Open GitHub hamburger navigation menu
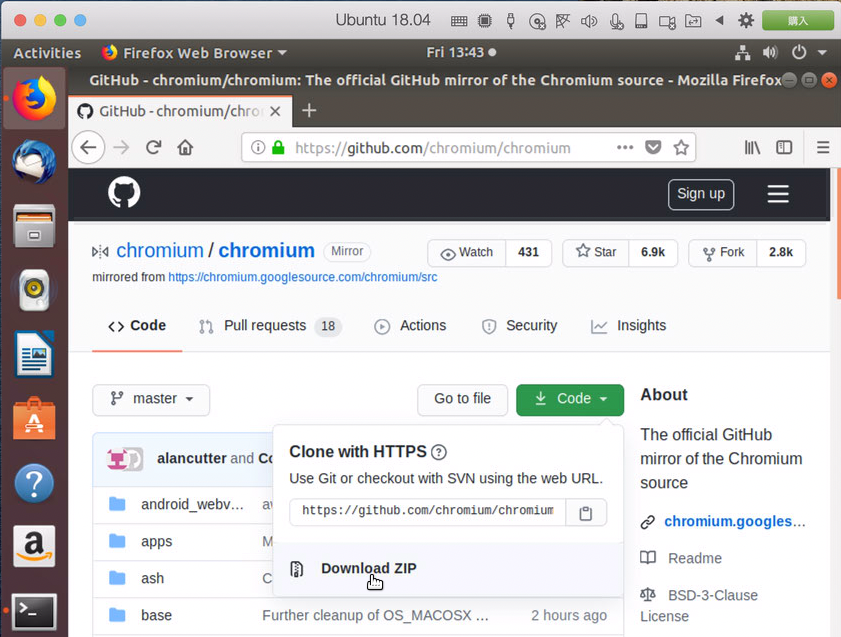 778,194
